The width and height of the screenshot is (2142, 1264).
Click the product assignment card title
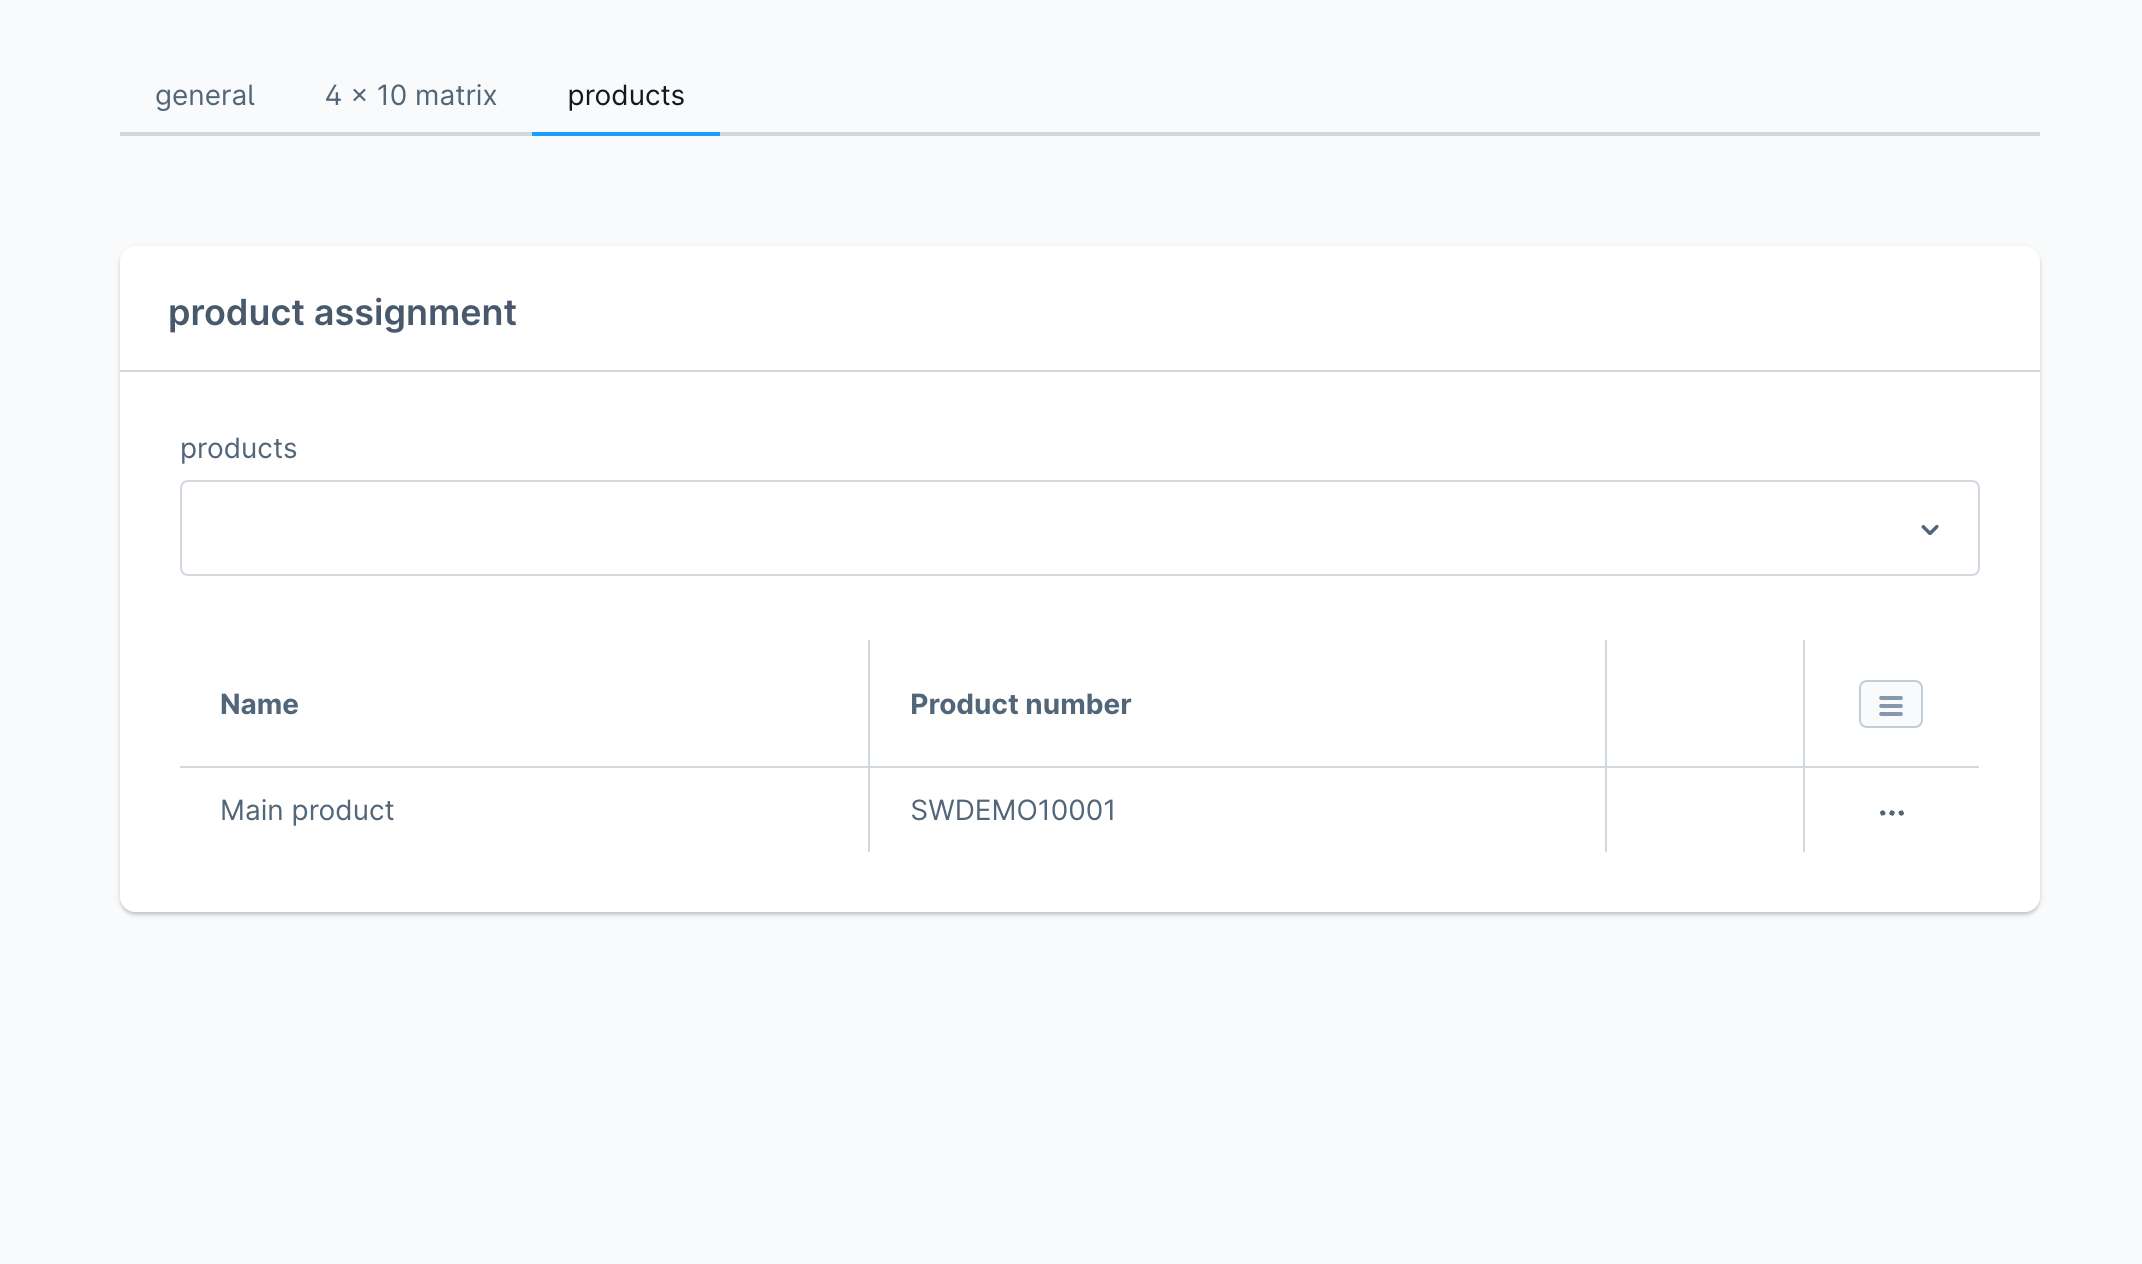click(342, 313)
